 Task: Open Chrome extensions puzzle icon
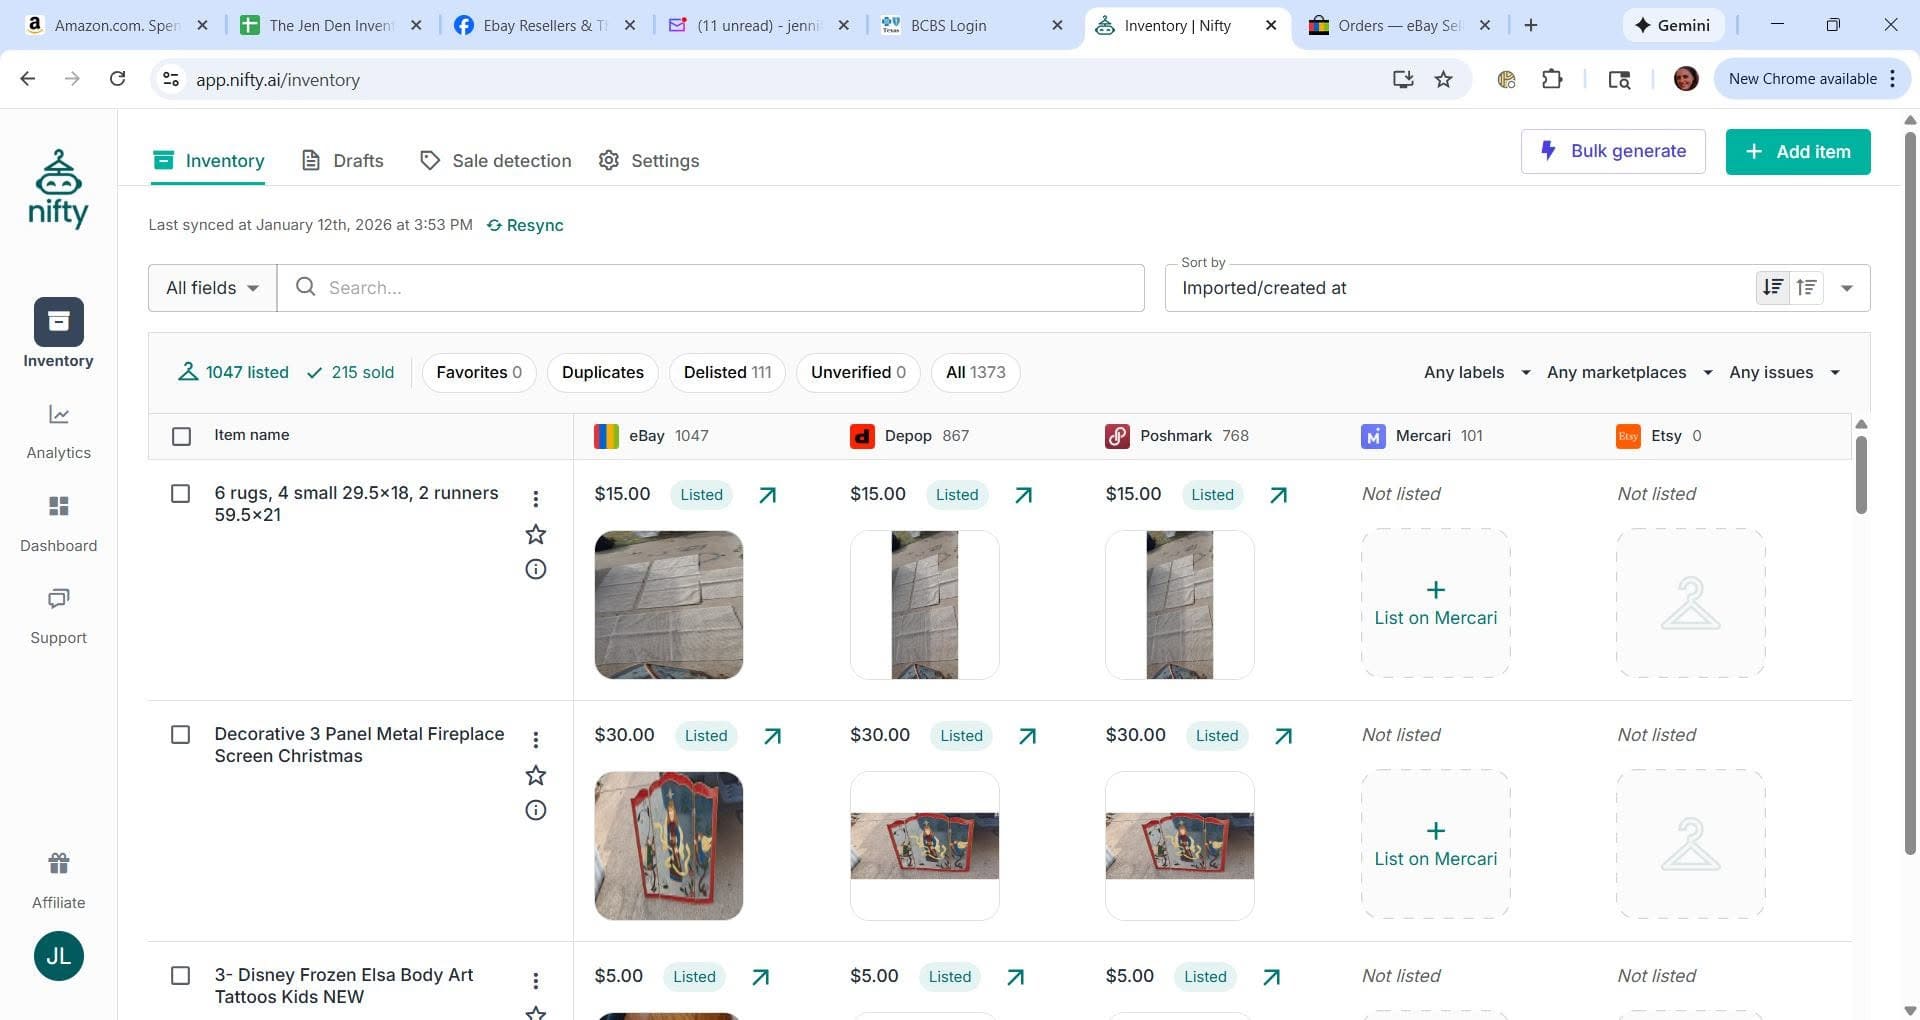tap(1552, 79)
